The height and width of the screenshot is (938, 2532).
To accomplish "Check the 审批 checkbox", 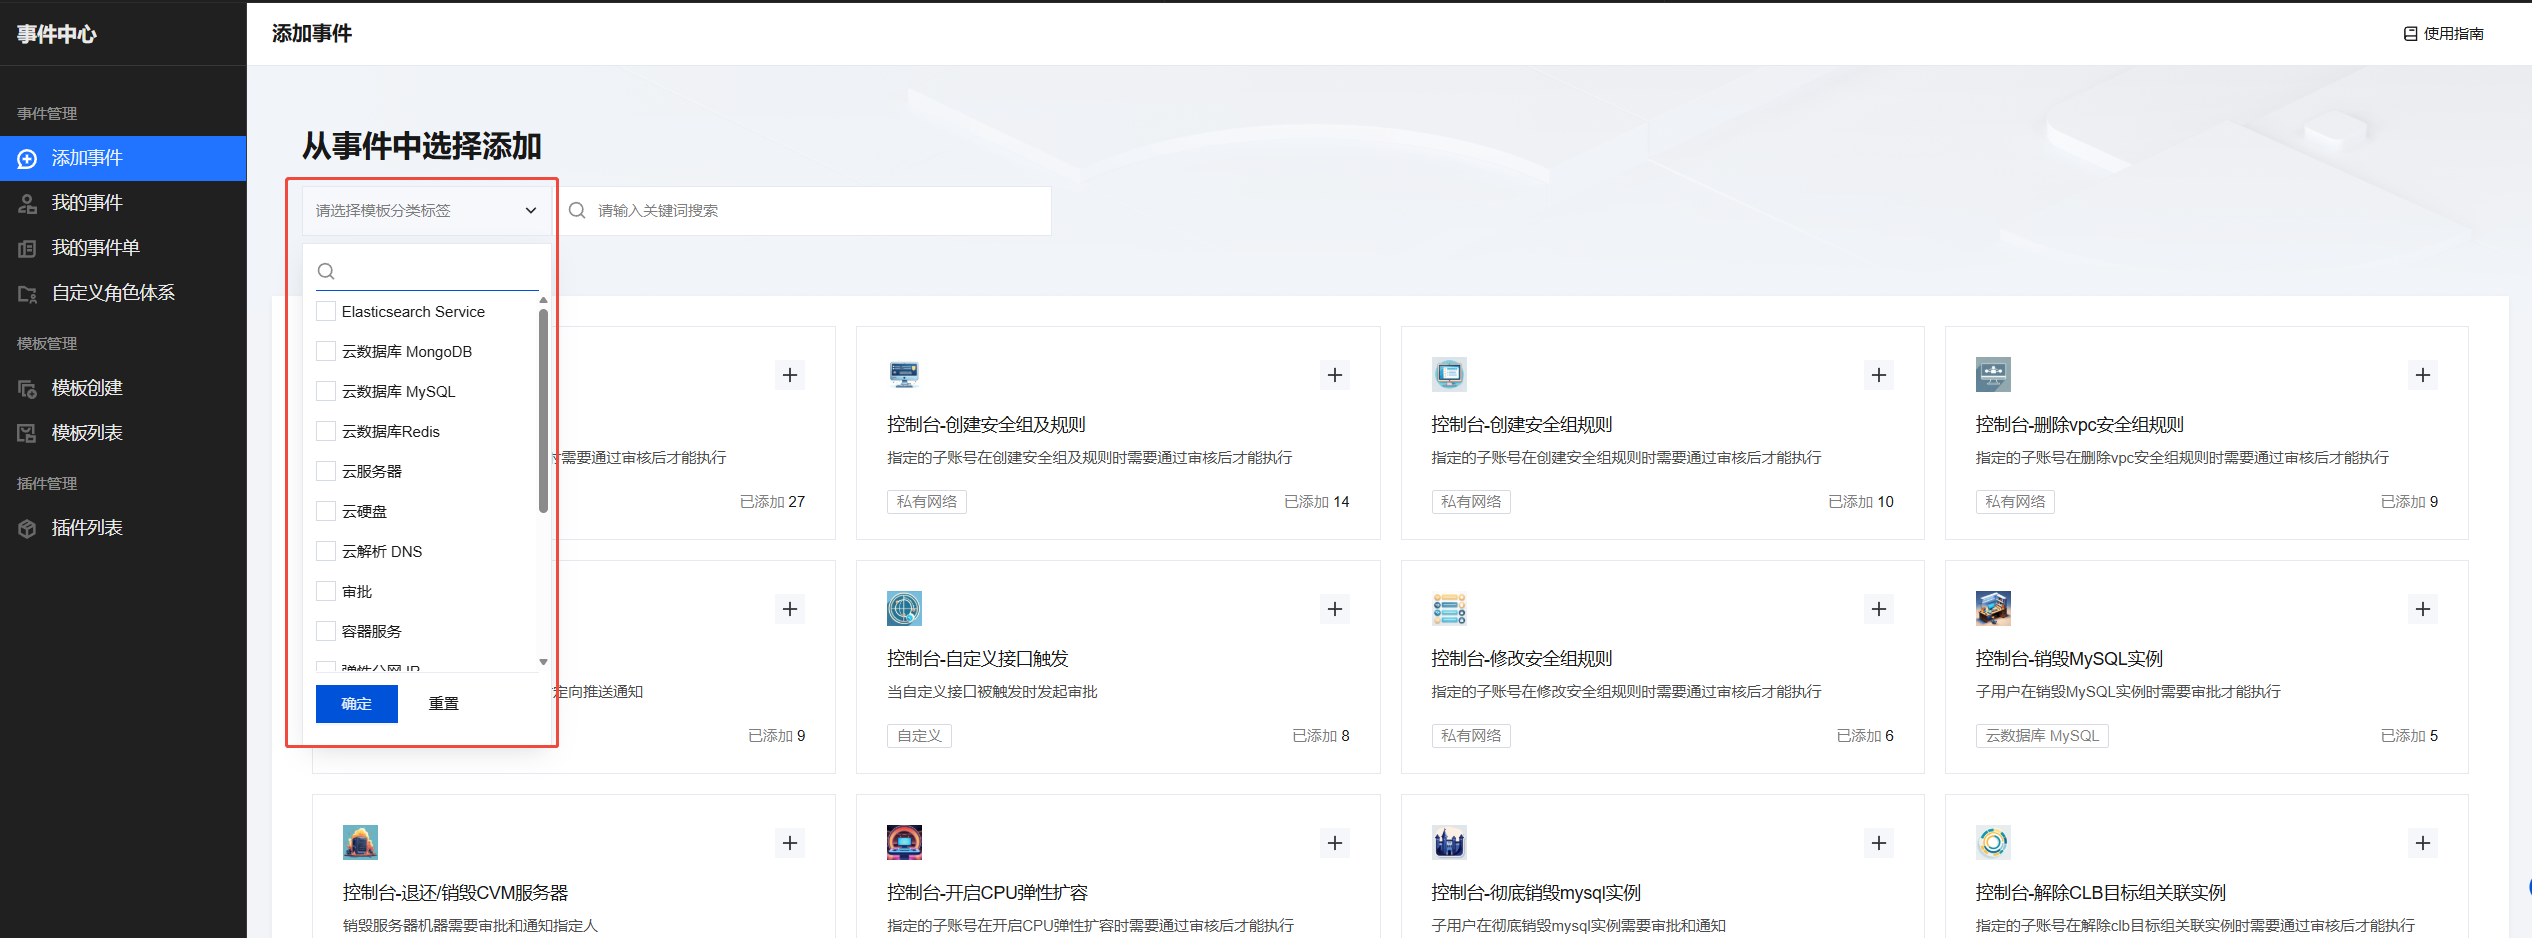I will coord(326,591).
